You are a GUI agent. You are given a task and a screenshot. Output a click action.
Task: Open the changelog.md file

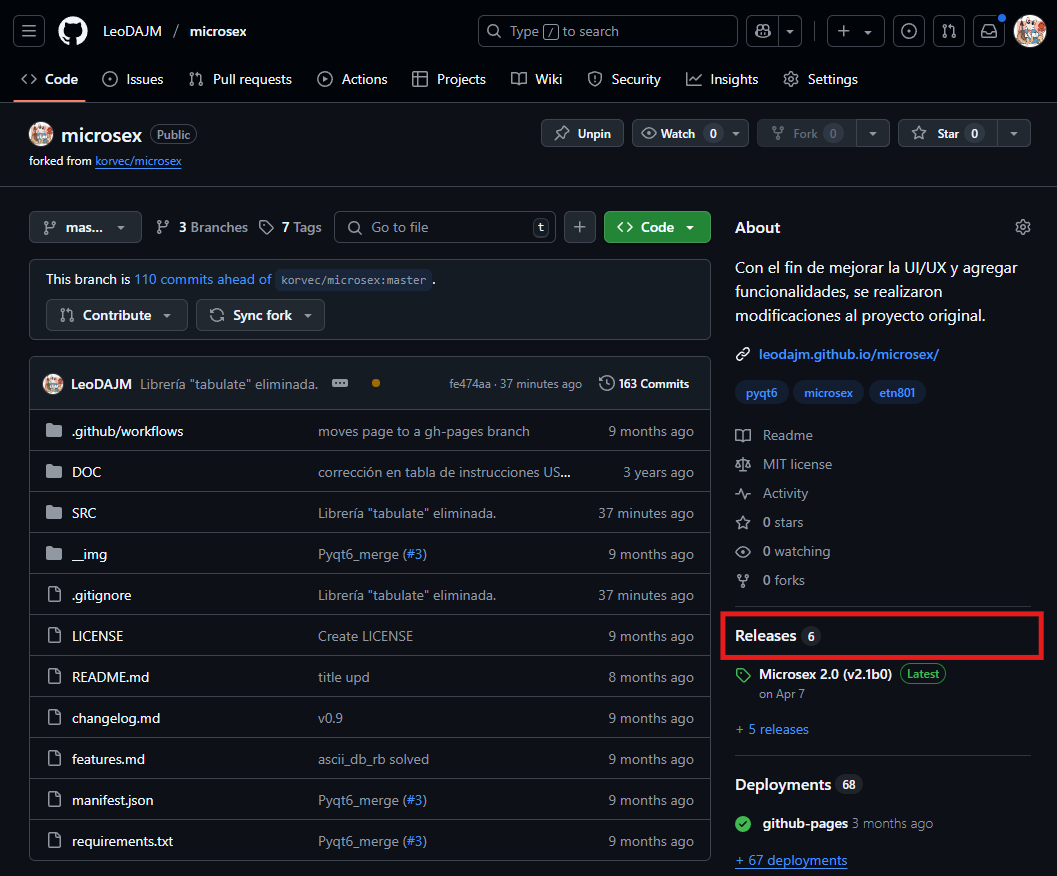[x=116, y=718]
